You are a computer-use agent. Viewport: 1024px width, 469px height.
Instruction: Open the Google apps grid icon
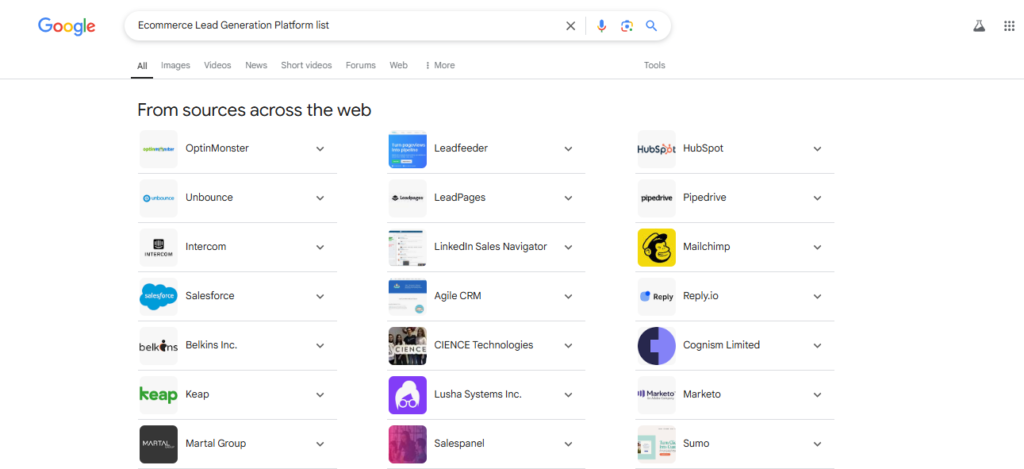1009,25
